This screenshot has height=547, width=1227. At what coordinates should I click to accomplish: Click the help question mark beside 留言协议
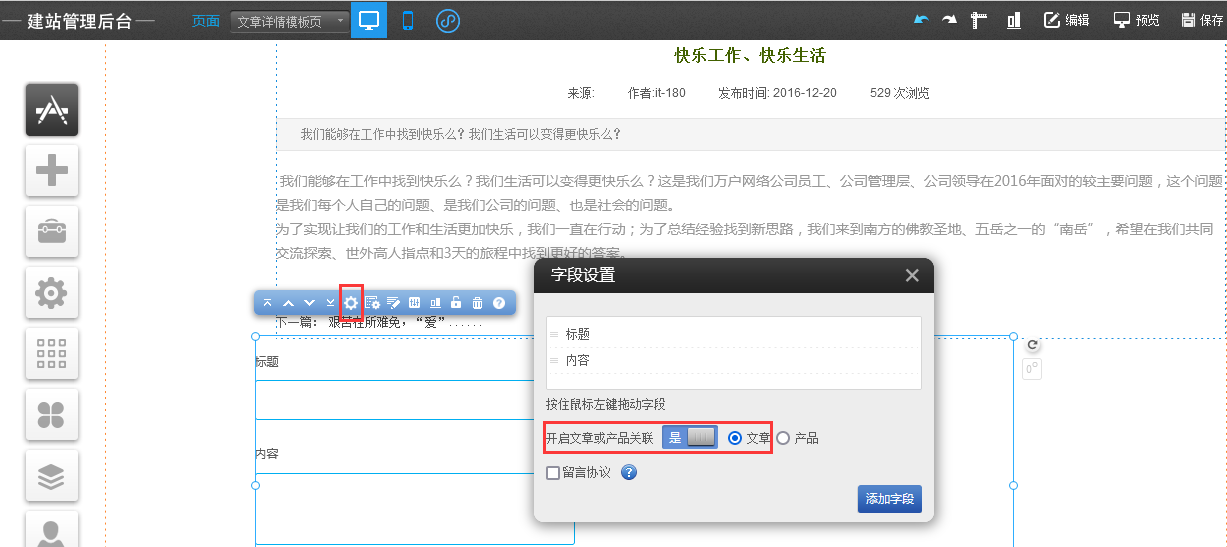coord(629,472)
